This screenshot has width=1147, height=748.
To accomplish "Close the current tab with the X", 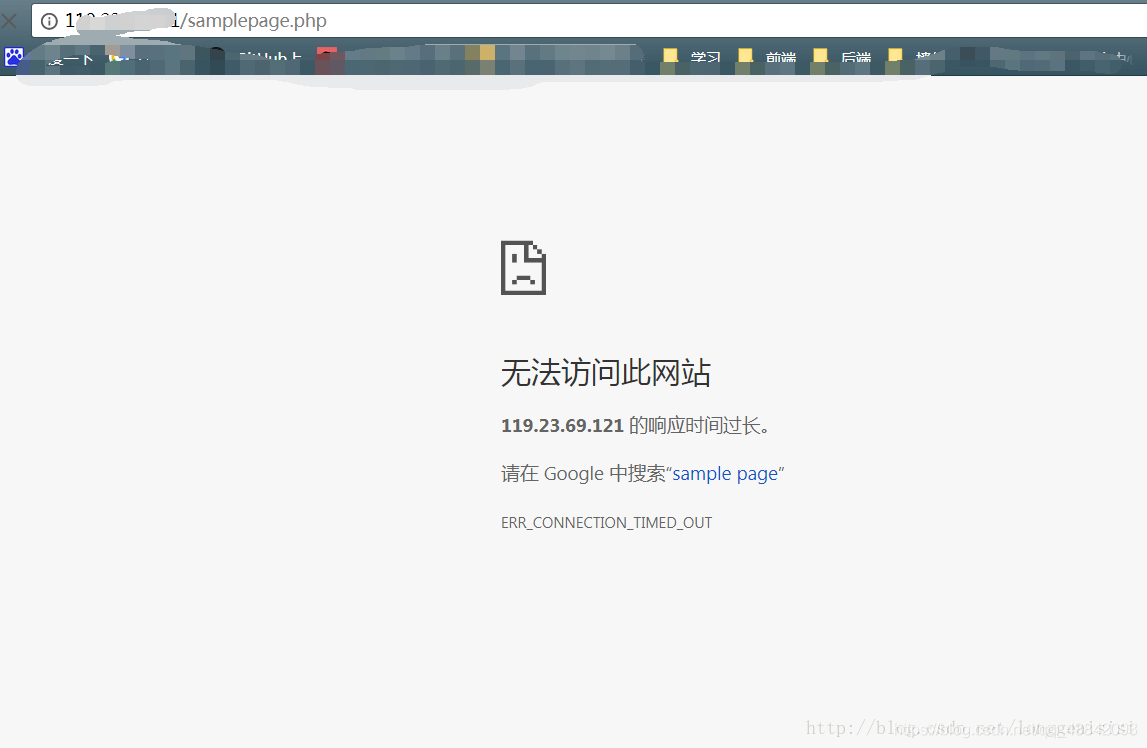I will 10,20.
